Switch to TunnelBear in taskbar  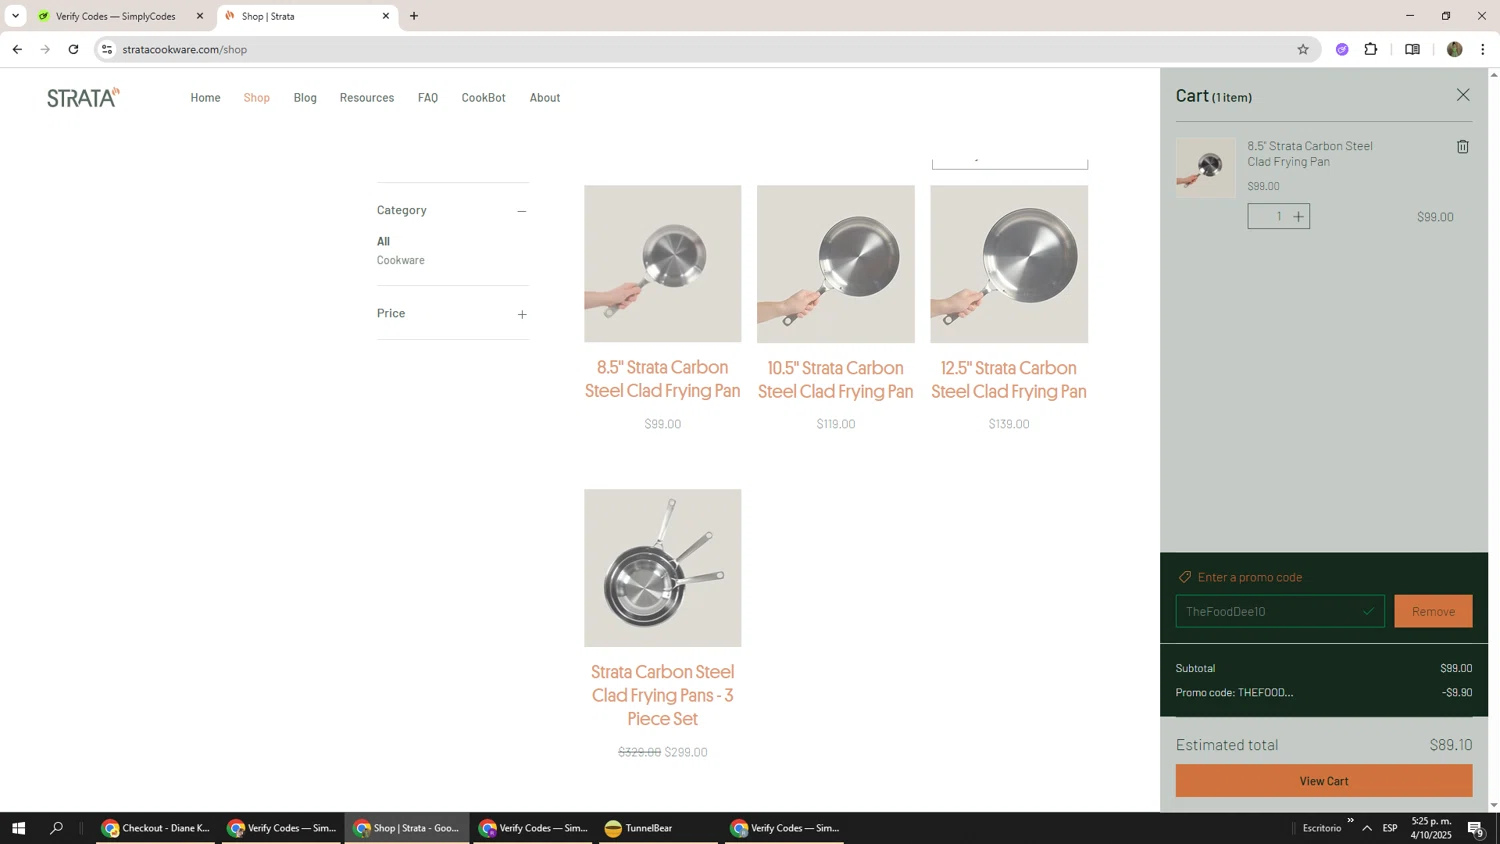(x=658, y=828)
